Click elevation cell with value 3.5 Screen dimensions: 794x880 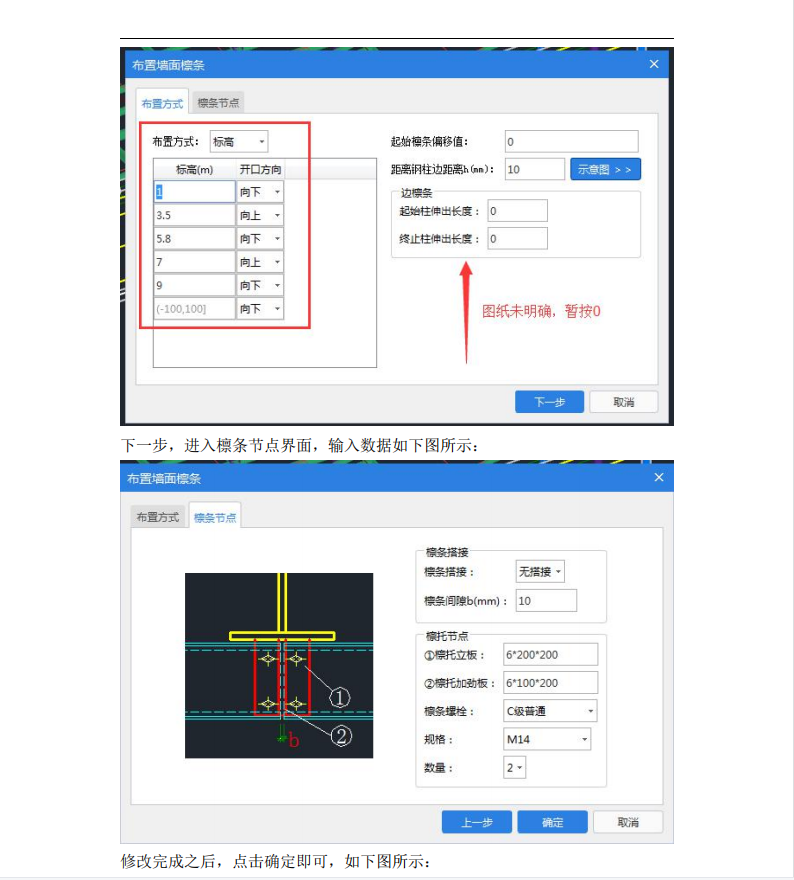click(194, 216)
